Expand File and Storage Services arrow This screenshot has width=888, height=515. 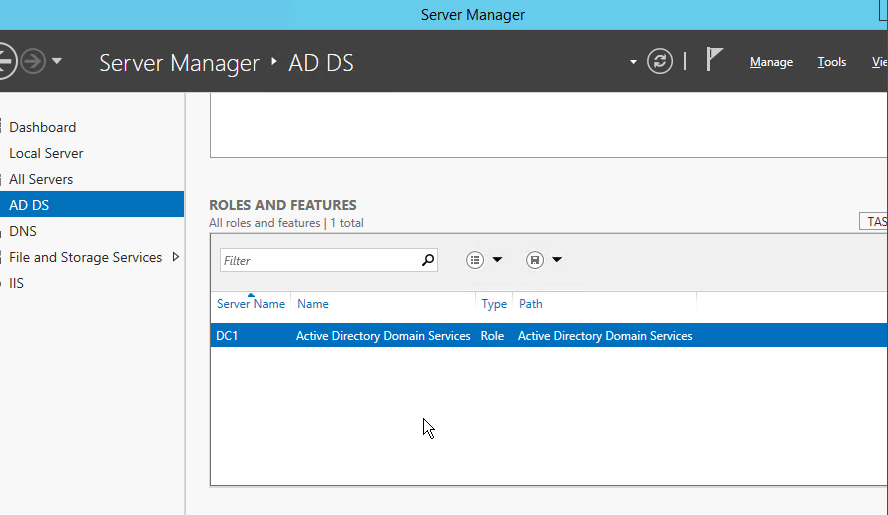click(176, 257)
